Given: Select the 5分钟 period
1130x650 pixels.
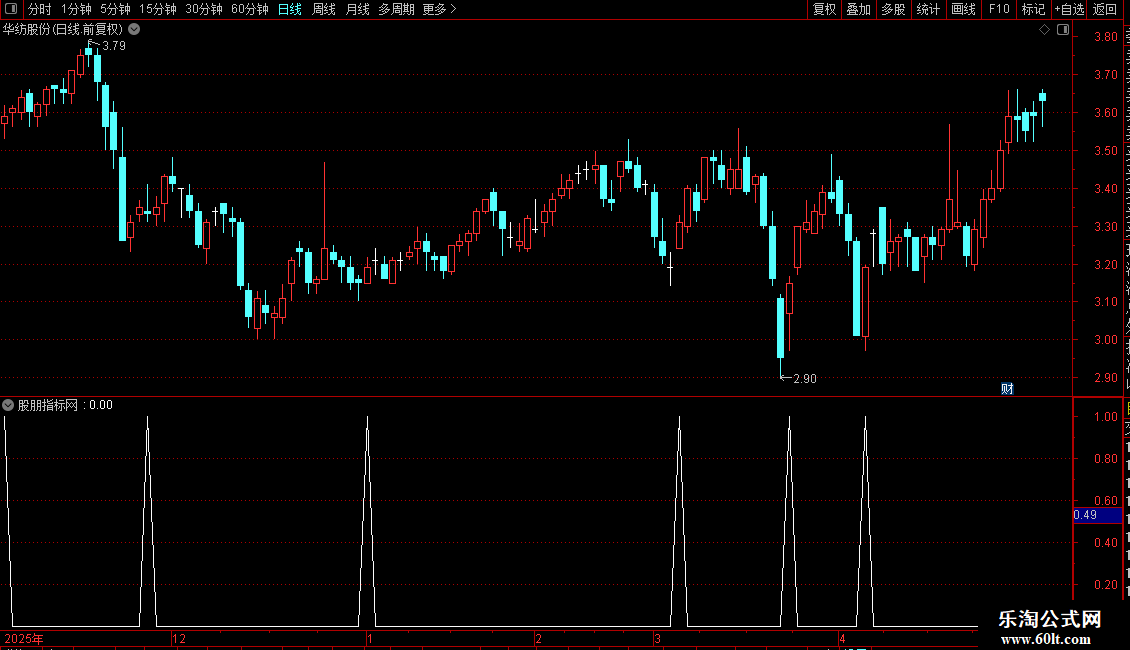Looking at the screenshot, I should (115, 9).
